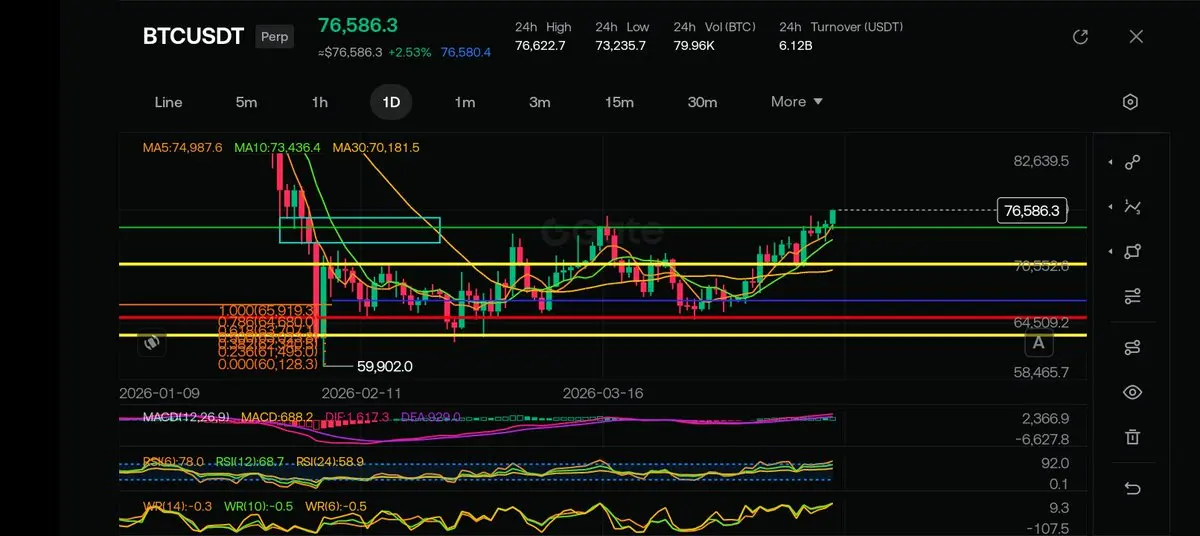The image size is (1200, 536).
Task: Open the More timeframes dropdown
Action: pos(797,102)
